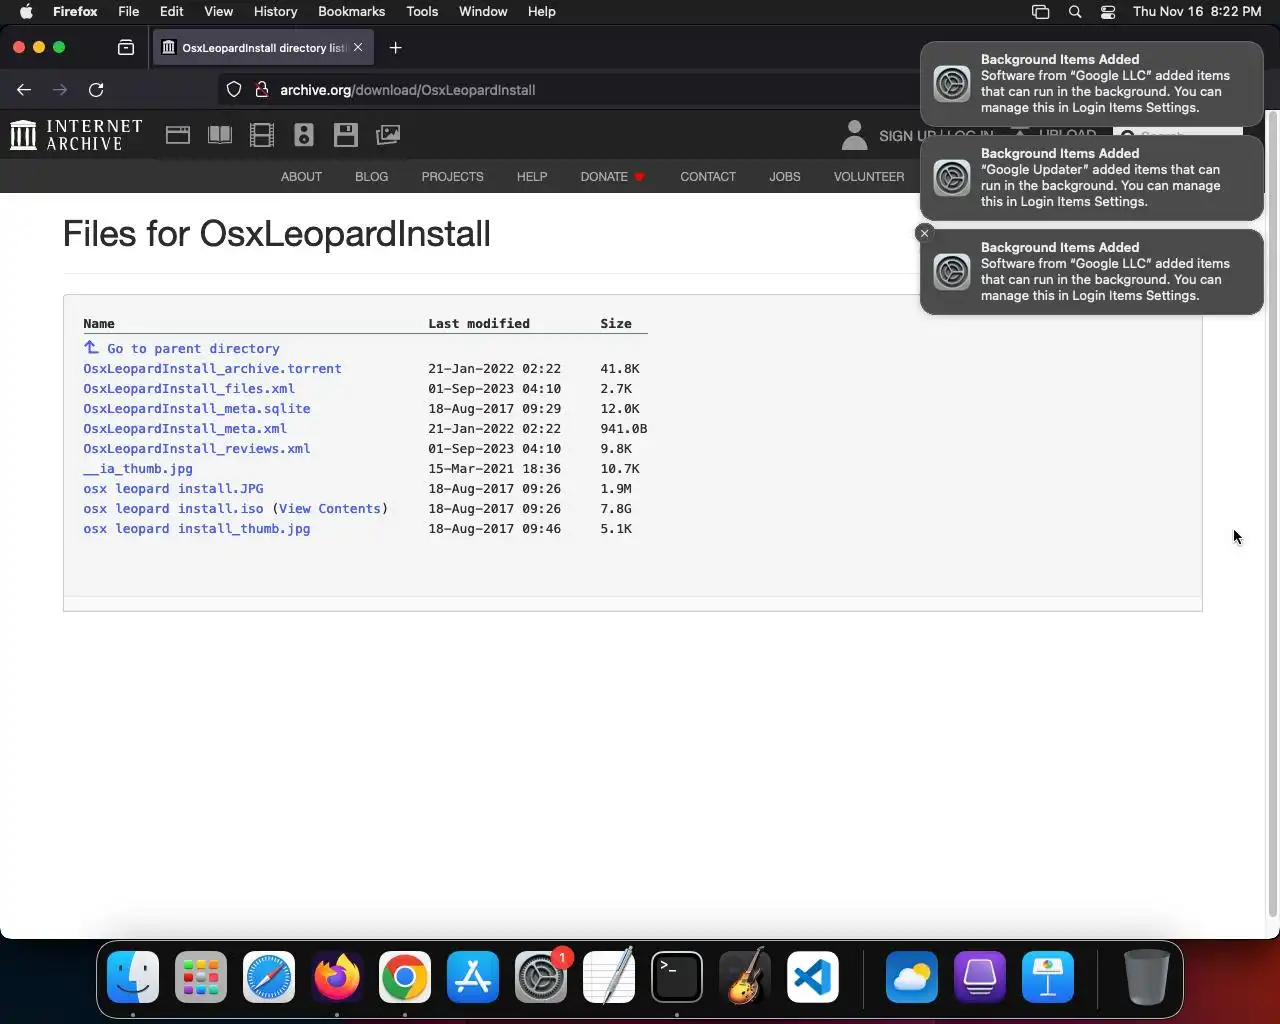Open Finder from the Dock
Screen dimensions: 1280x1024
(x=133, y=977)
